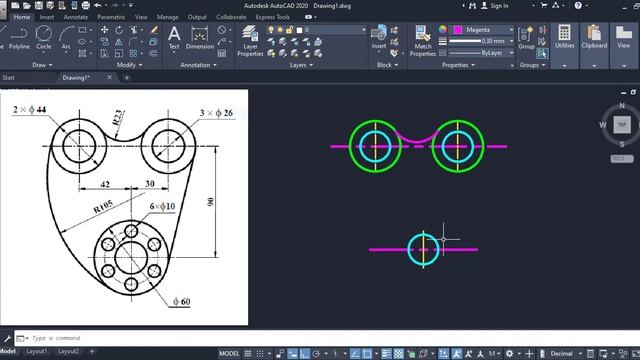The image size is (640, 360).
Task: Use the Erase tool pencil icon
Action: [154, 30]
